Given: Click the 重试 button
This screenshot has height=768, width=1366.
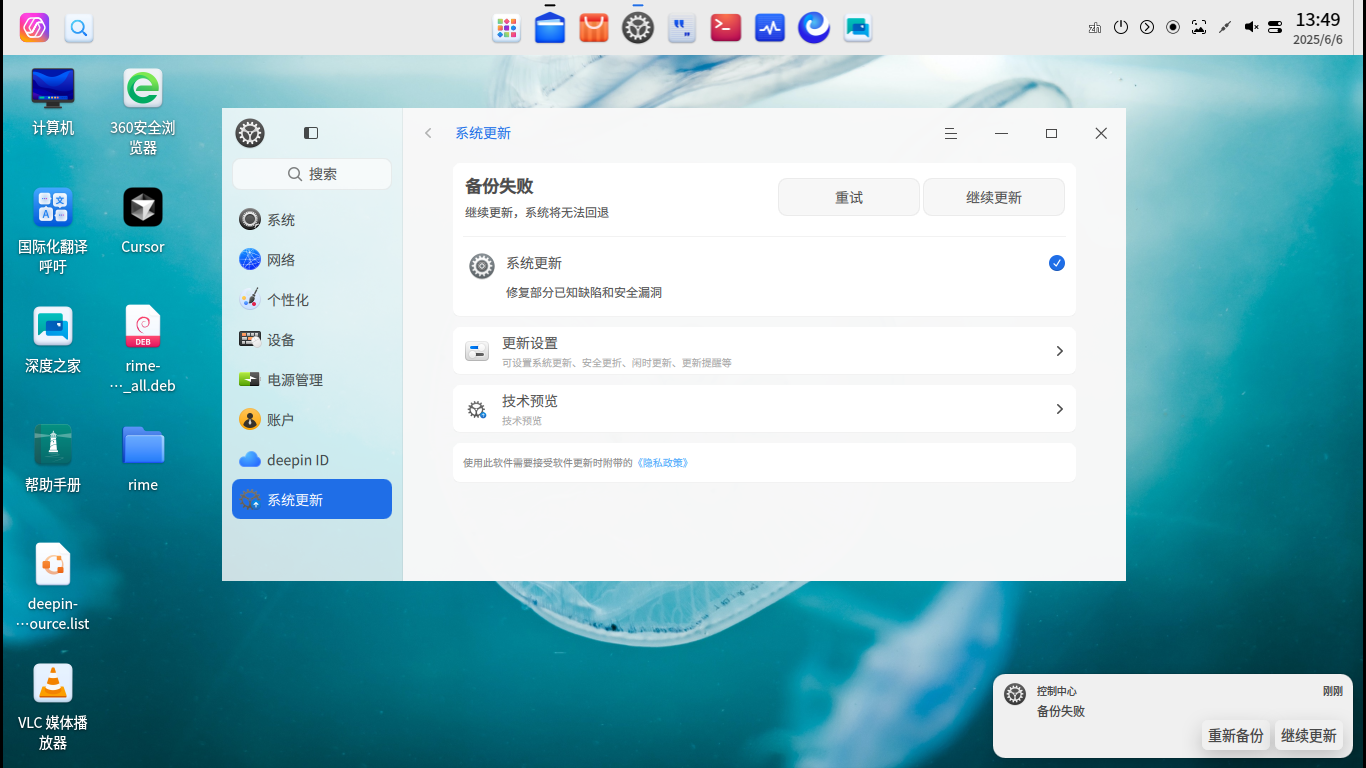Looking at the screenshot, I should 849,197.
